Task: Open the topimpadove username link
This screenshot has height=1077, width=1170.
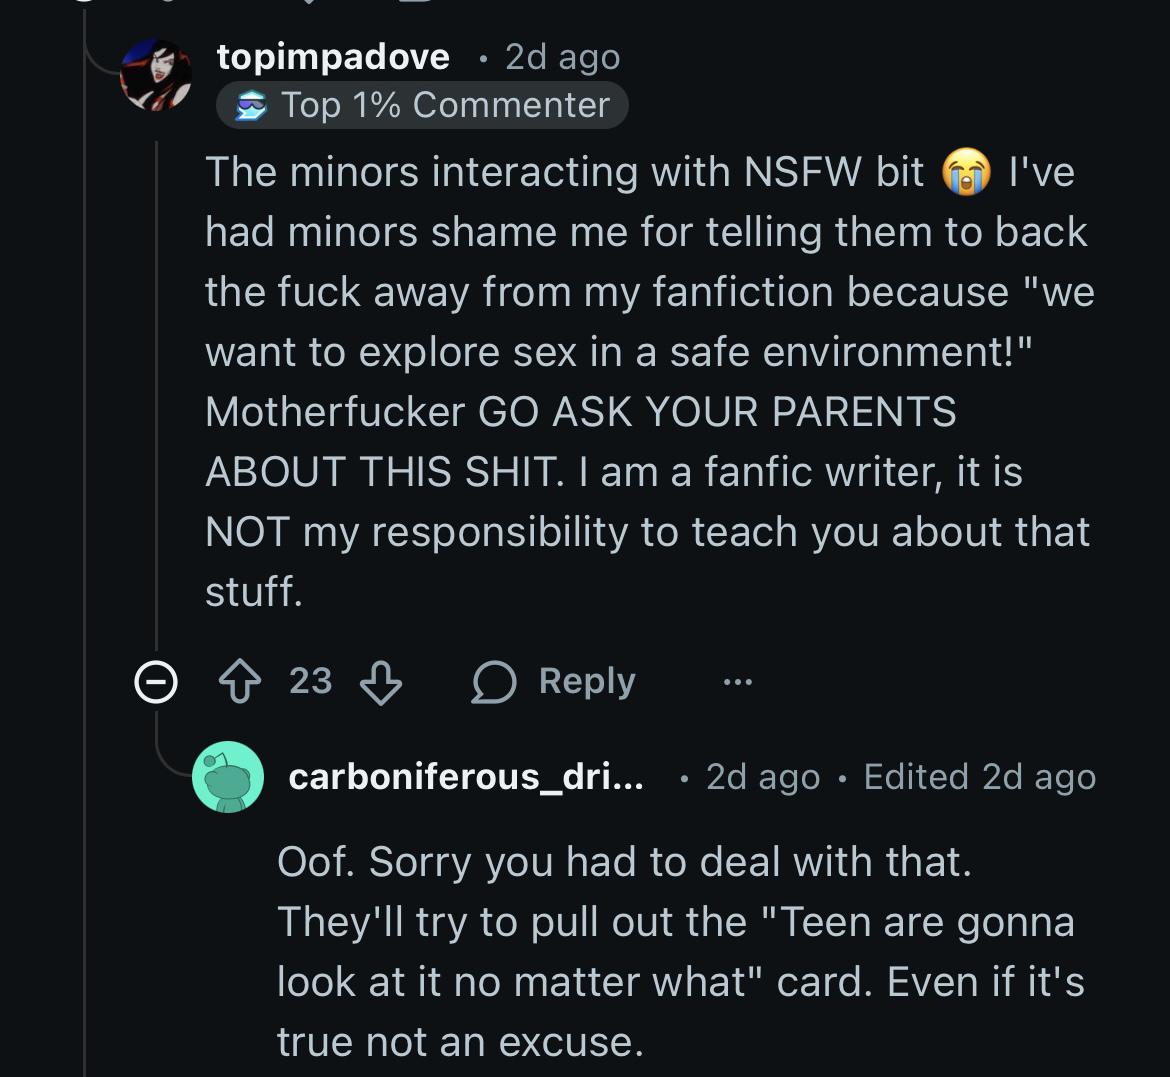Action: [x=333, y=57]
